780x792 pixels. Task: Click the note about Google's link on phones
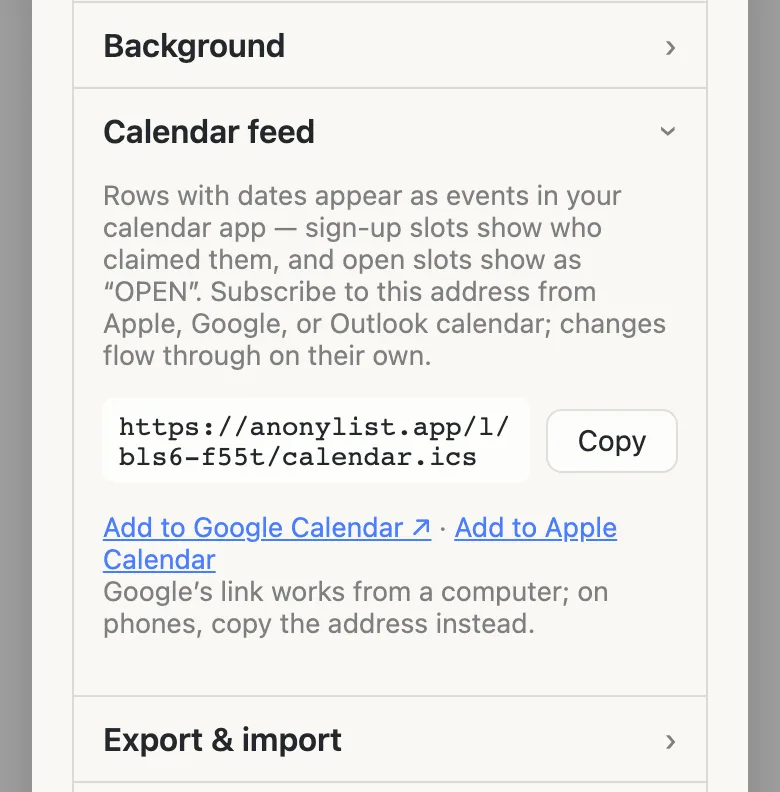[x=356, y=608]
